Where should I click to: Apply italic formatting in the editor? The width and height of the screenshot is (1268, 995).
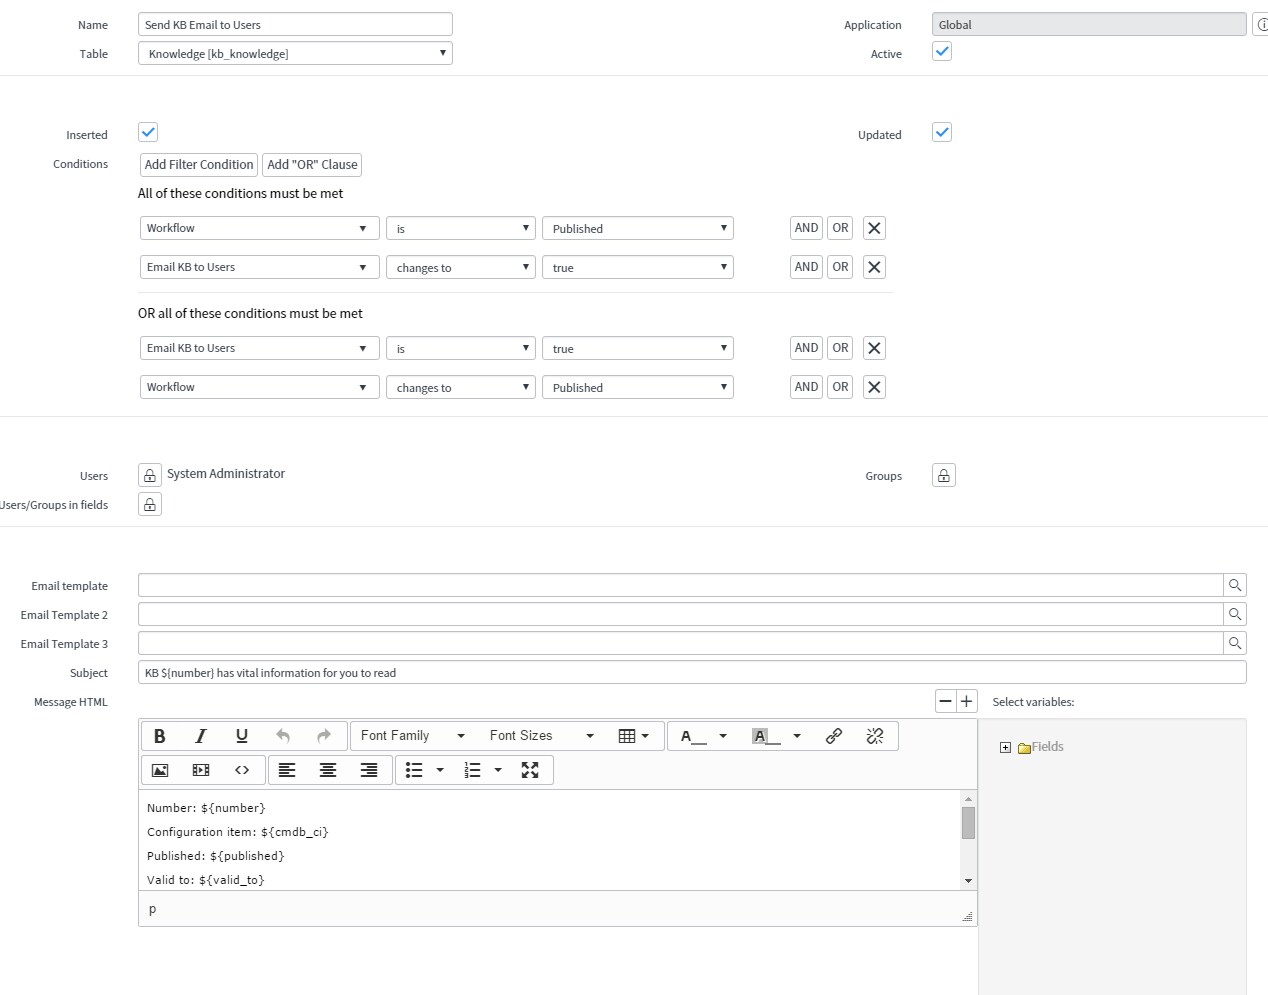pyautogui.click(x=201, y=736)
